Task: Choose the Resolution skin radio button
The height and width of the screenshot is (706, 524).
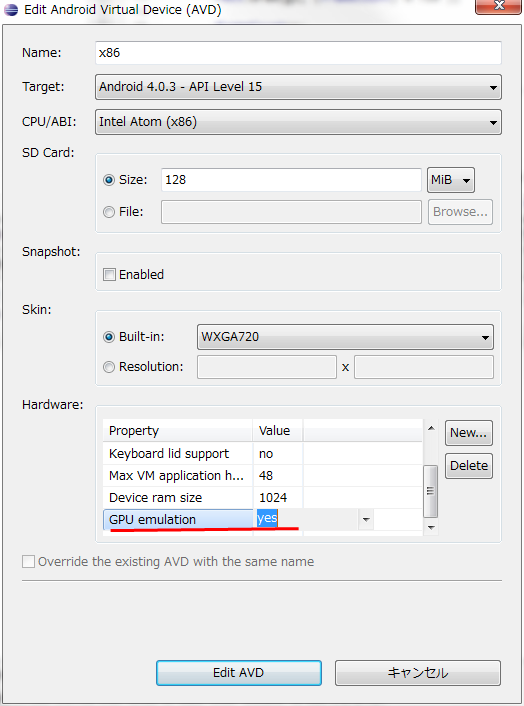Action: point(109,367)
